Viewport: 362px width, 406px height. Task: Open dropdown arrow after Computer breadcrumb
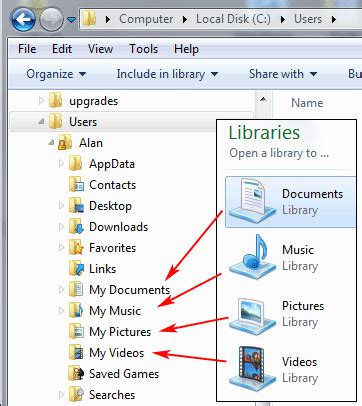[185, 19]
